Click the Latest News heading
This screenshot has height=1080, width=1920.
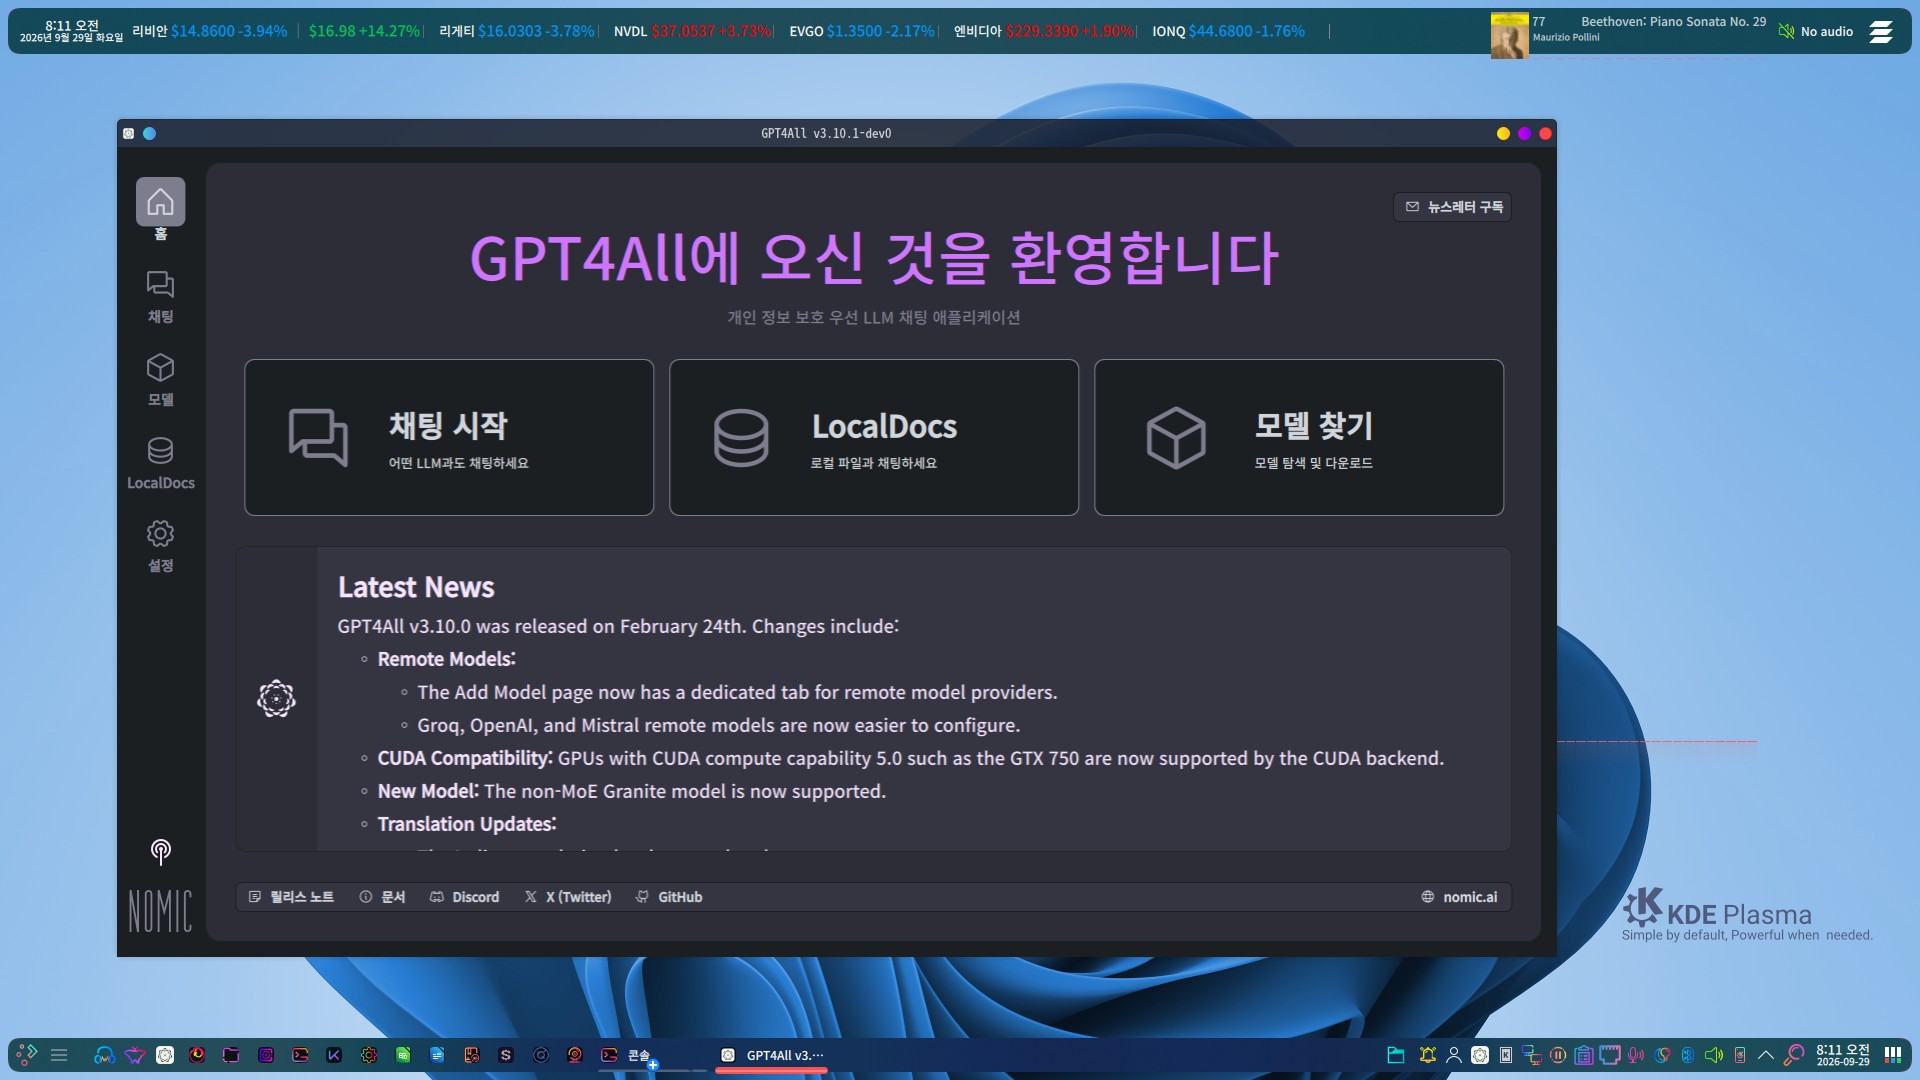[416, 587]
